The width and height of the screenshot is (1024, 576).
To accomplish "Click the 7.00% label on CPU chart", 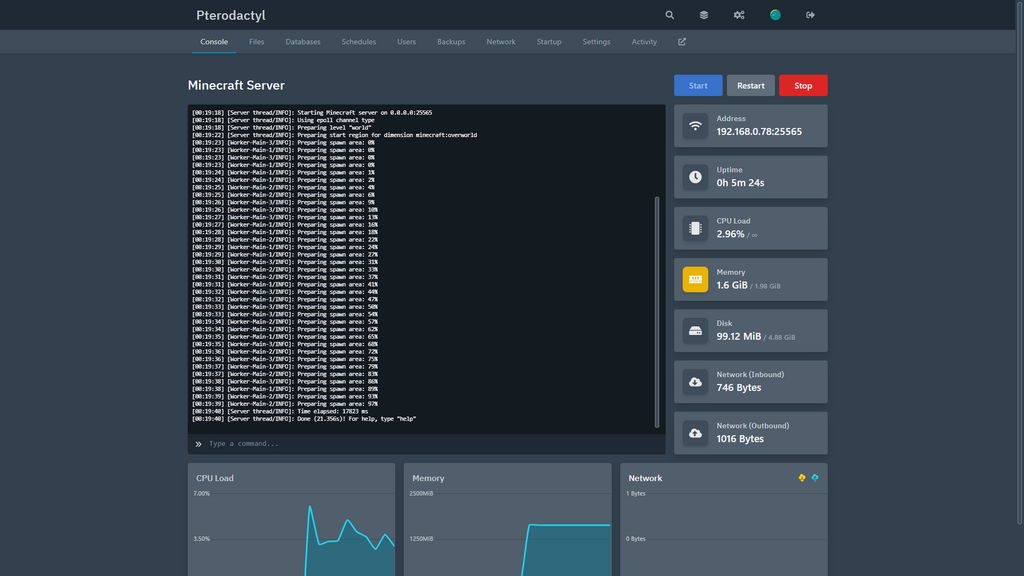I will click(x=201, y=494).
